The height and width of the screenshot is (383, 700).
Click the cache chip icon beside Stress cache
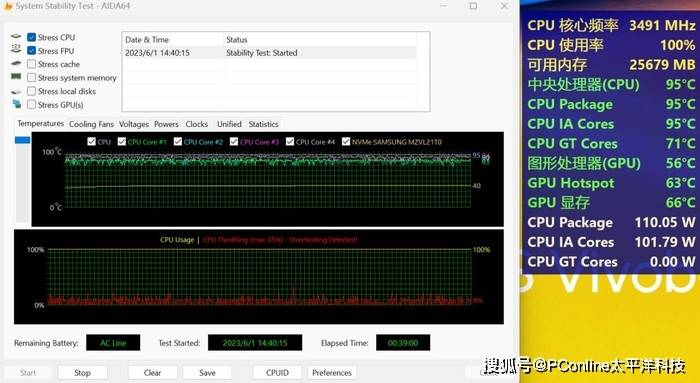[16, 63]
